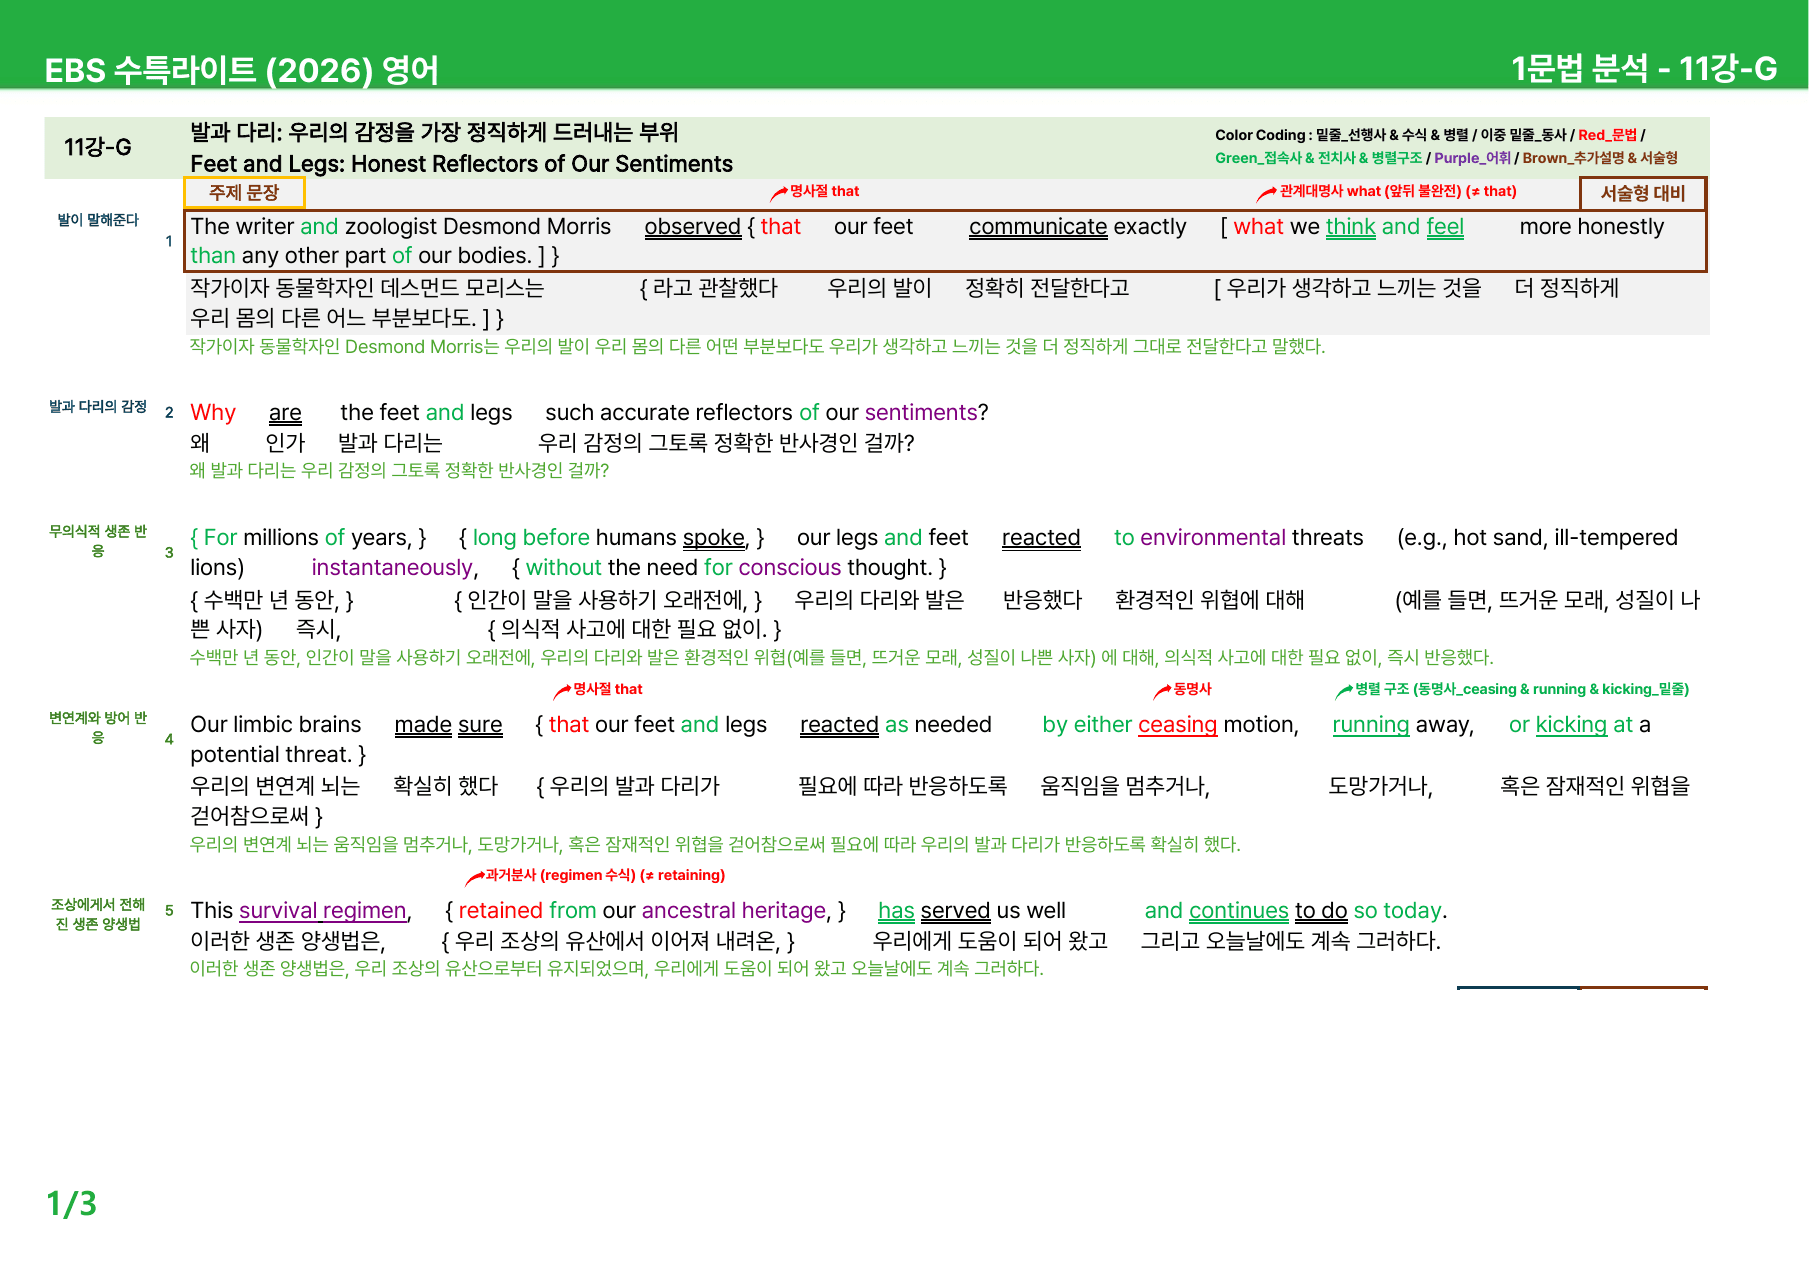Viewport: 1809px width, 1279px height.
Task: Click the underlined verb 'reacted' in sentence 3
Action: pyautogui.click(x=1041, y=538)
